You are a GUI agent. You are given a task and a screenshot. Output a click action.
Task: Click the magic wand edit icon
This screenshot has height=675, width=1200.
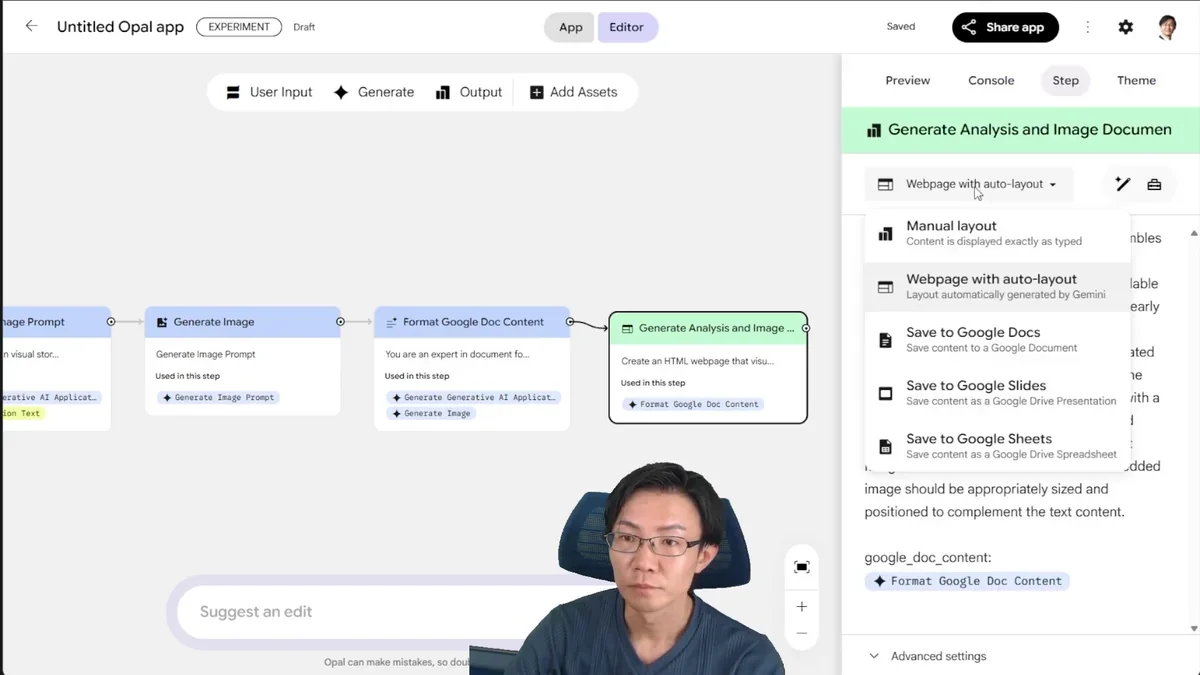[x=1123, y=184]
